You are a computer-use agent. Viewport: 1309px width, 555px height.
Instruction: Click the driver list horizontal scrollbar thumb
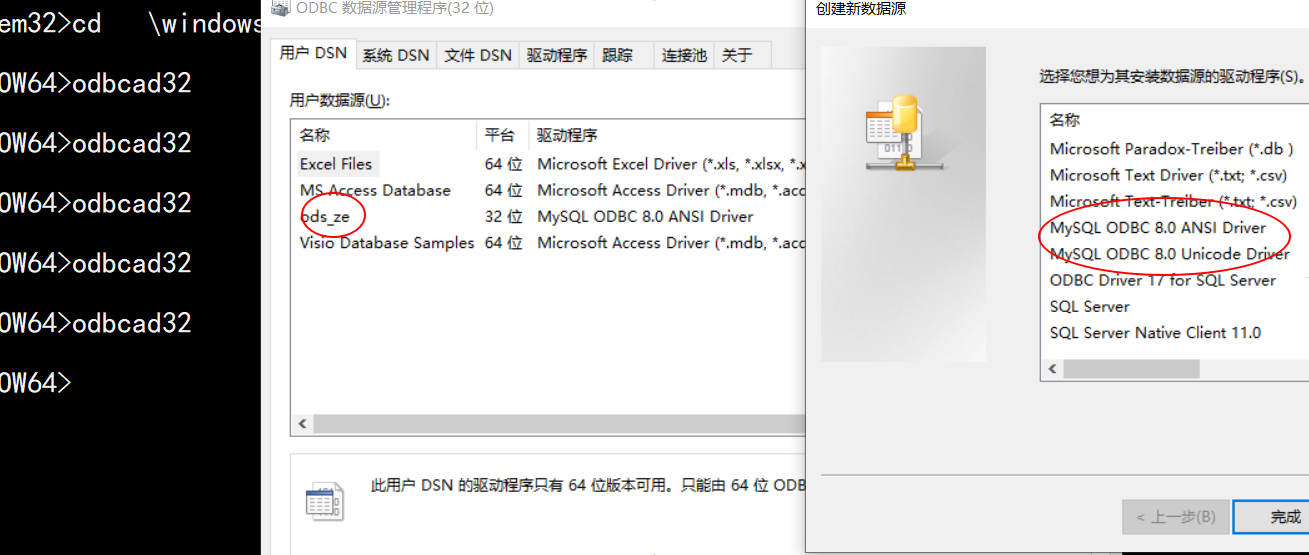pyautogui.click(x=1131, y=369)
